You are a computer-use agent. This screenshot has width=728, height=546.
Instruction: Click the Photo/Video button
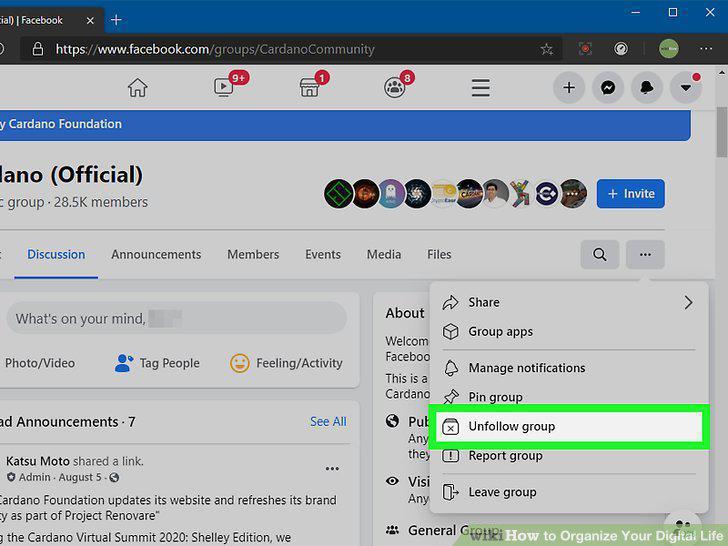point(39,363)
